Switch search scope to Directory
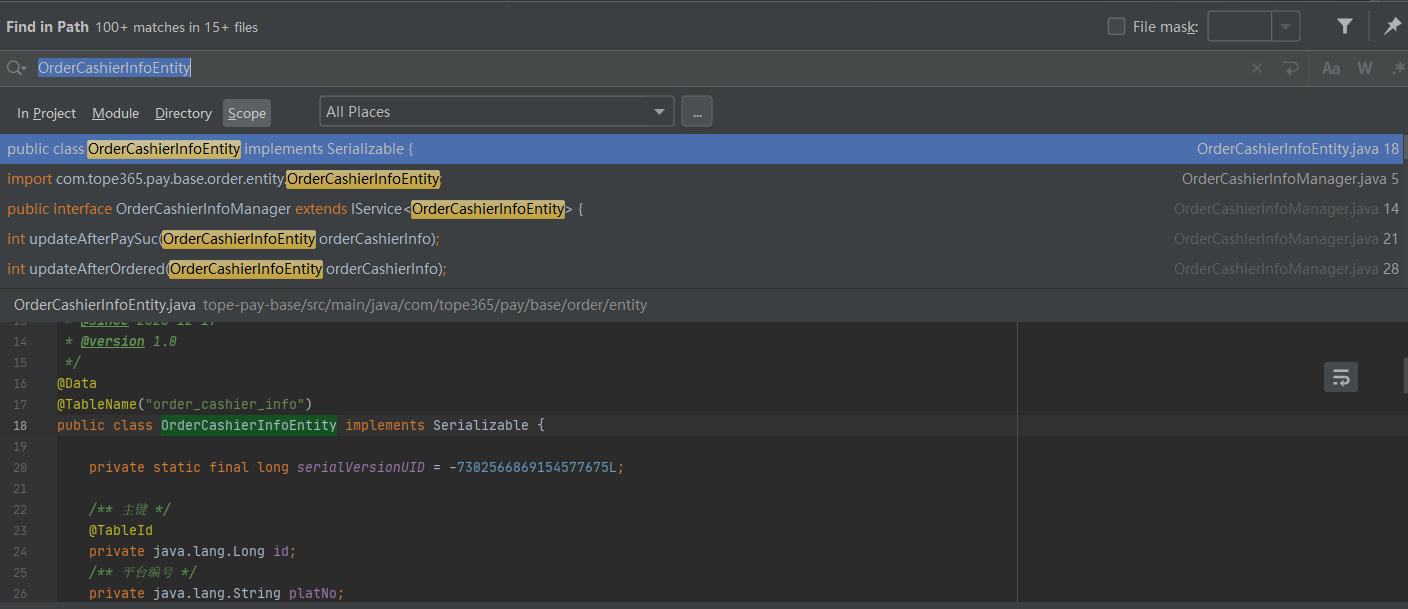Image resolution: width=1408 pixels, height=609 pixels. tap(183, 113)
